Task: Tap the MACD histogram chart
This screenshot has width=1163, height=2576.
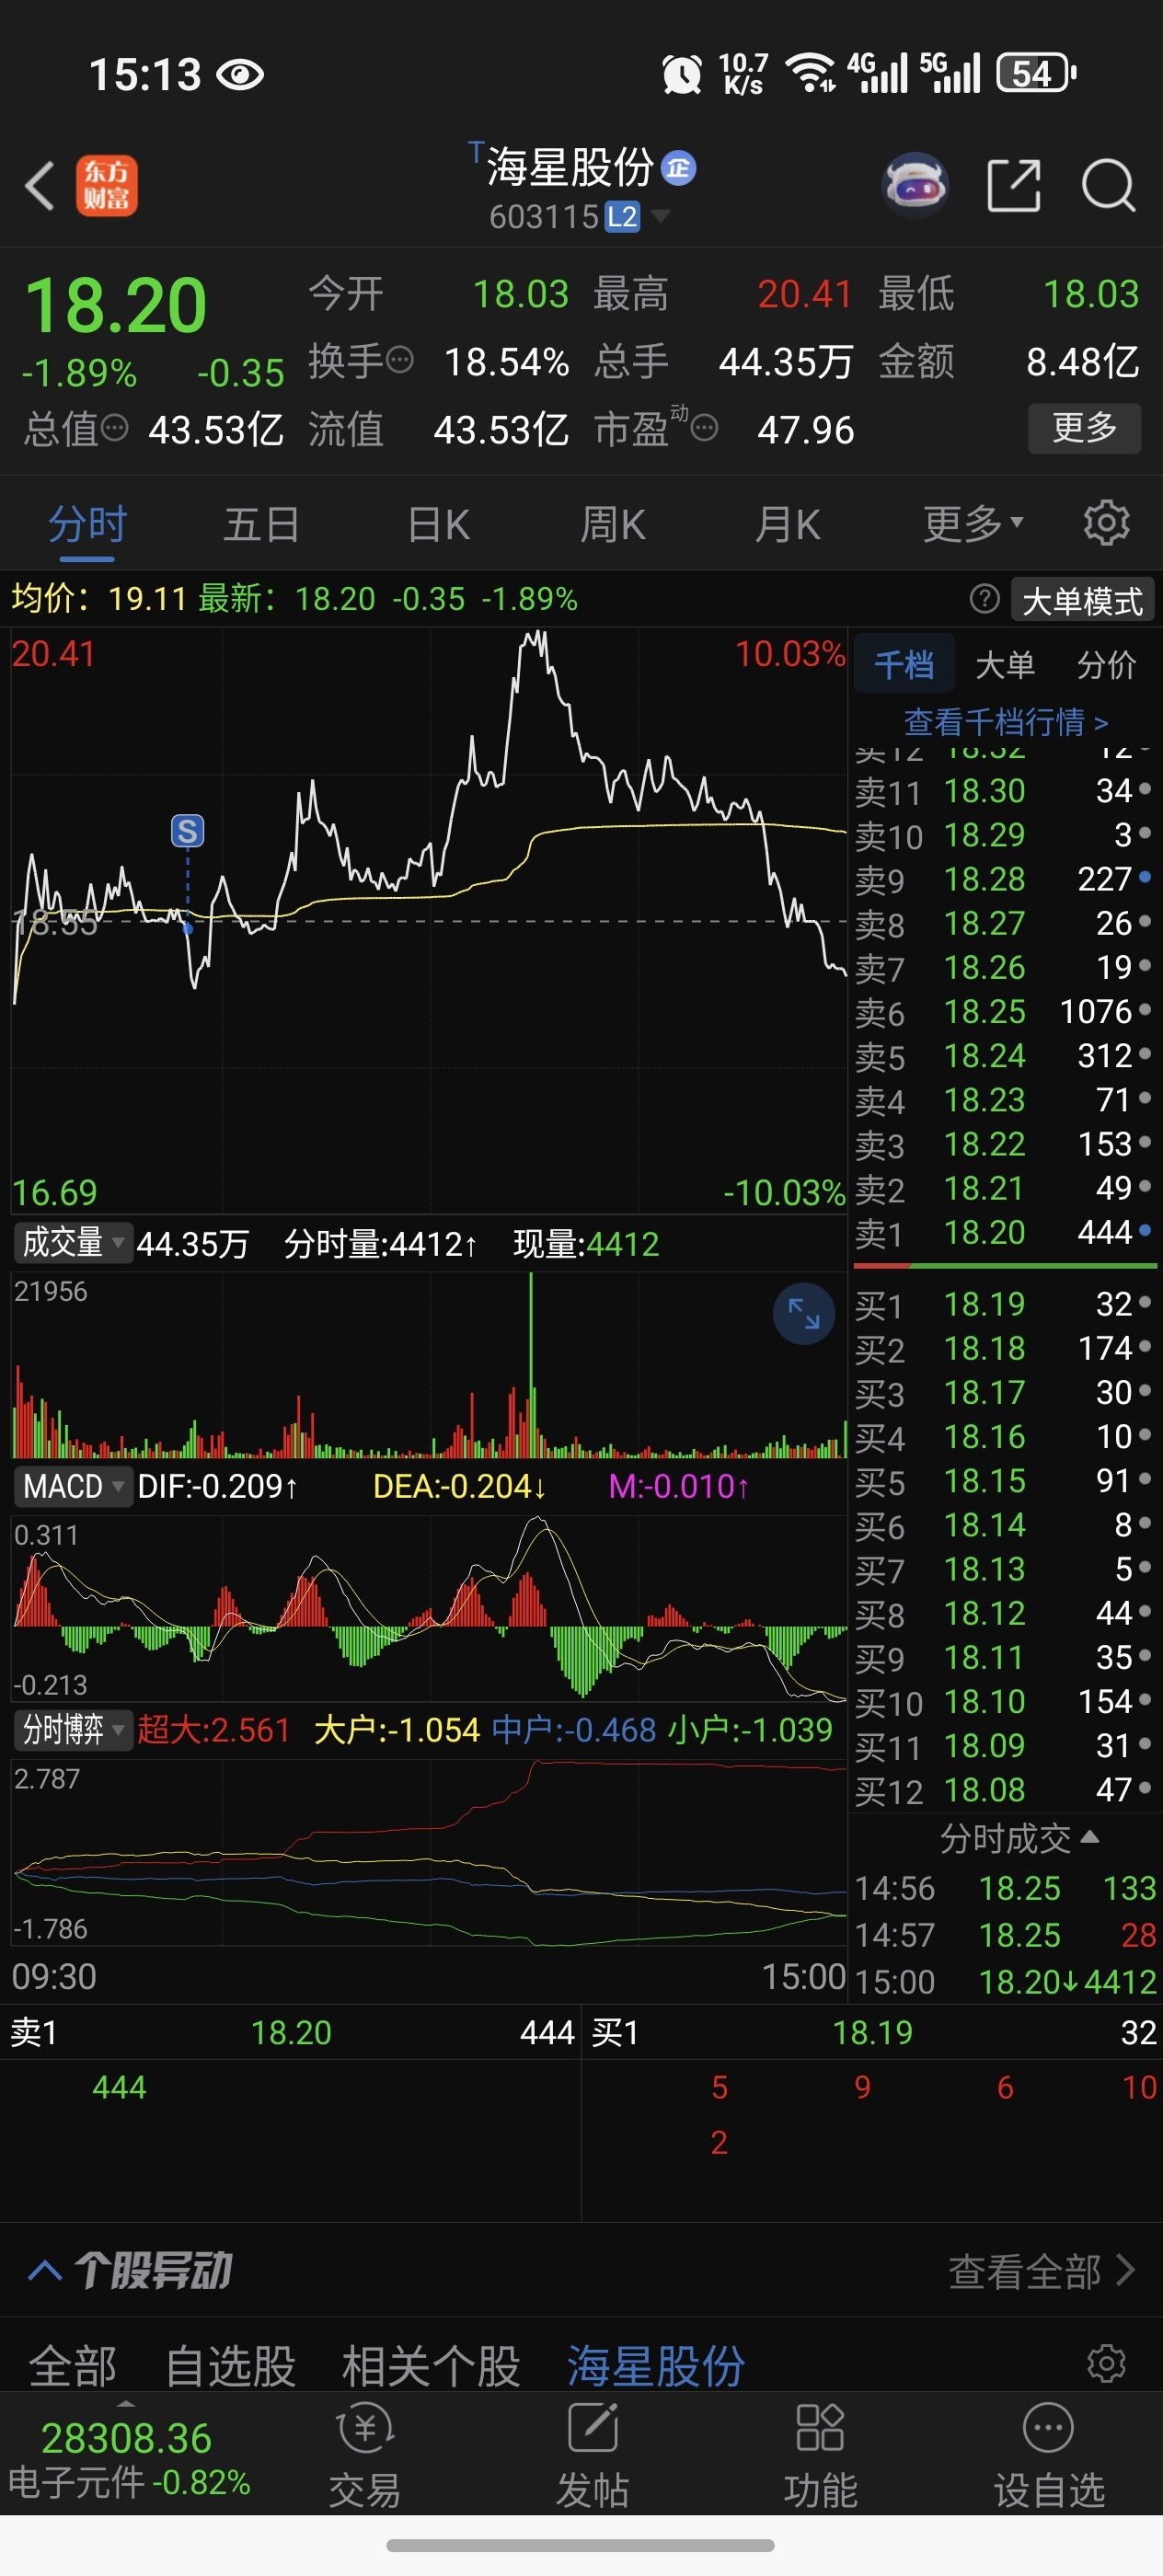Action: pos(429,1608)
